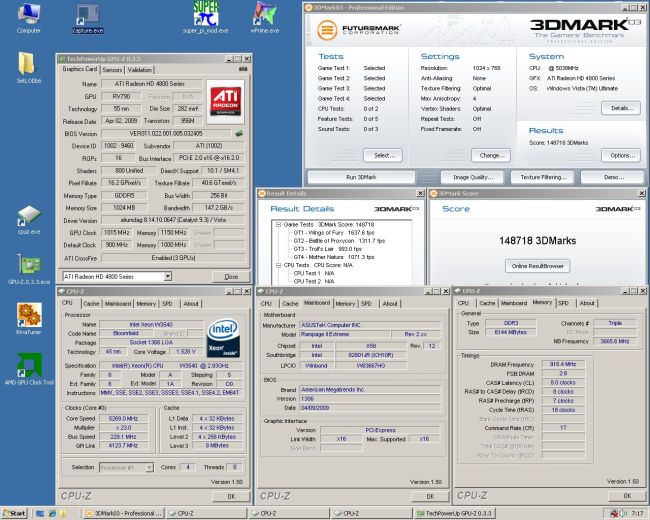Close the Result Details window
This screenshot has height=520, width=650.
click(x=420, y=193)
